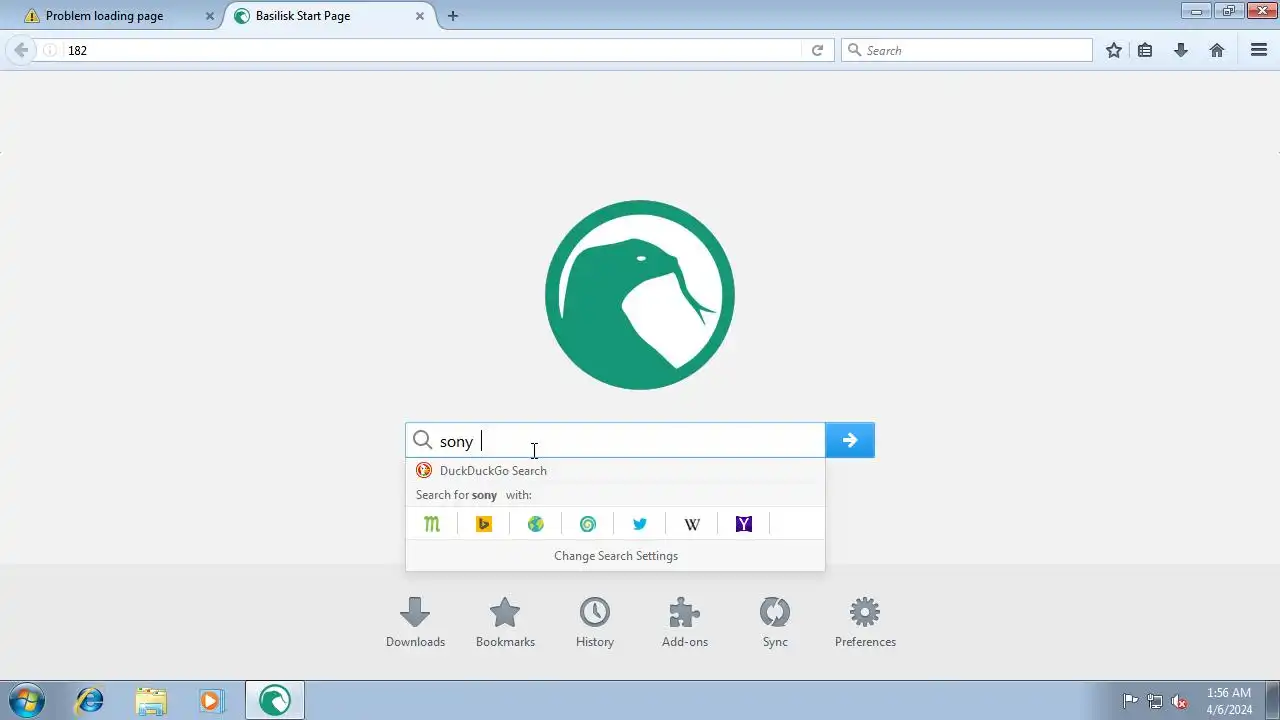Open Windows Explorer folder in taskbar

coord(150,700)
